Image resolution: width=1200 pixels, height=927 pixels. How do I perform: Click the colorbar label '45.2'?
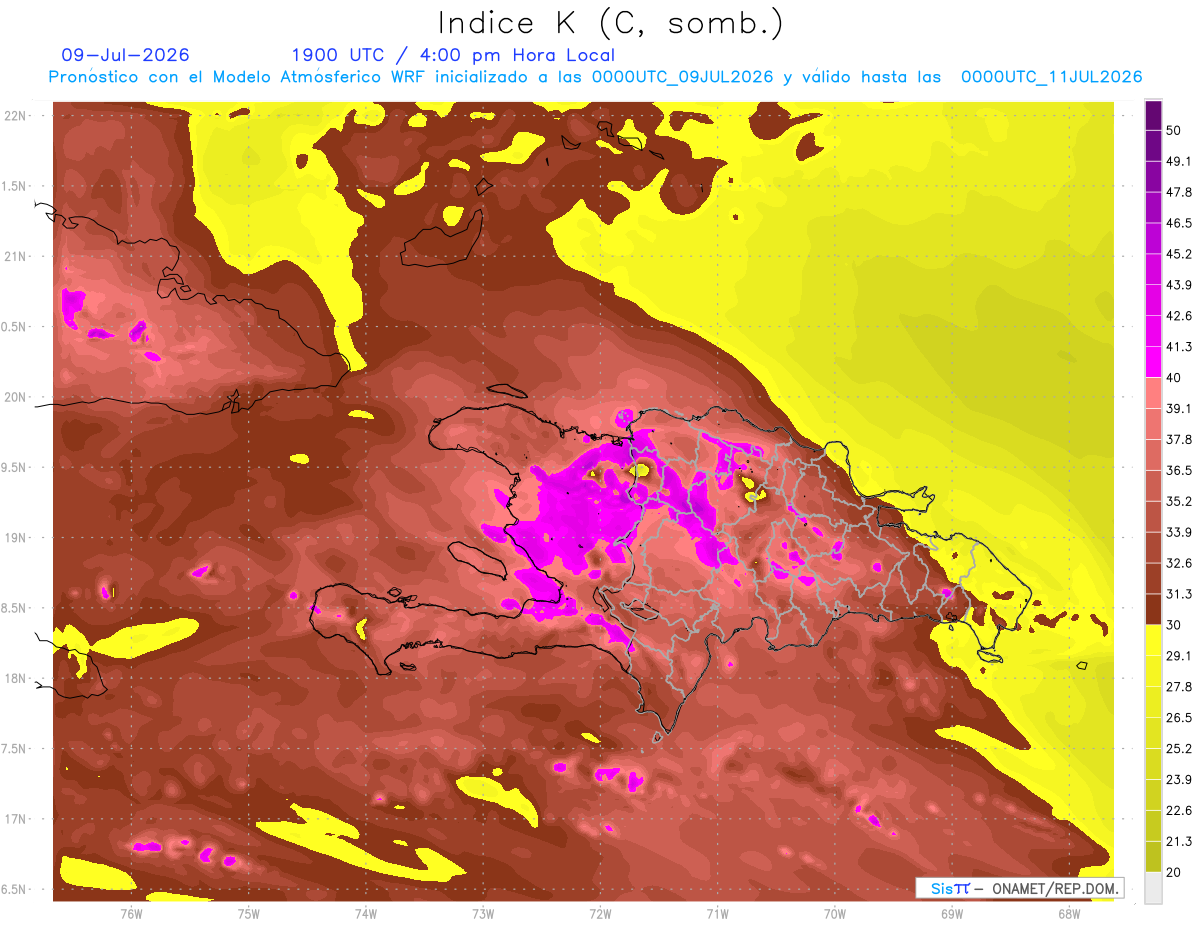coord(1180,255)
